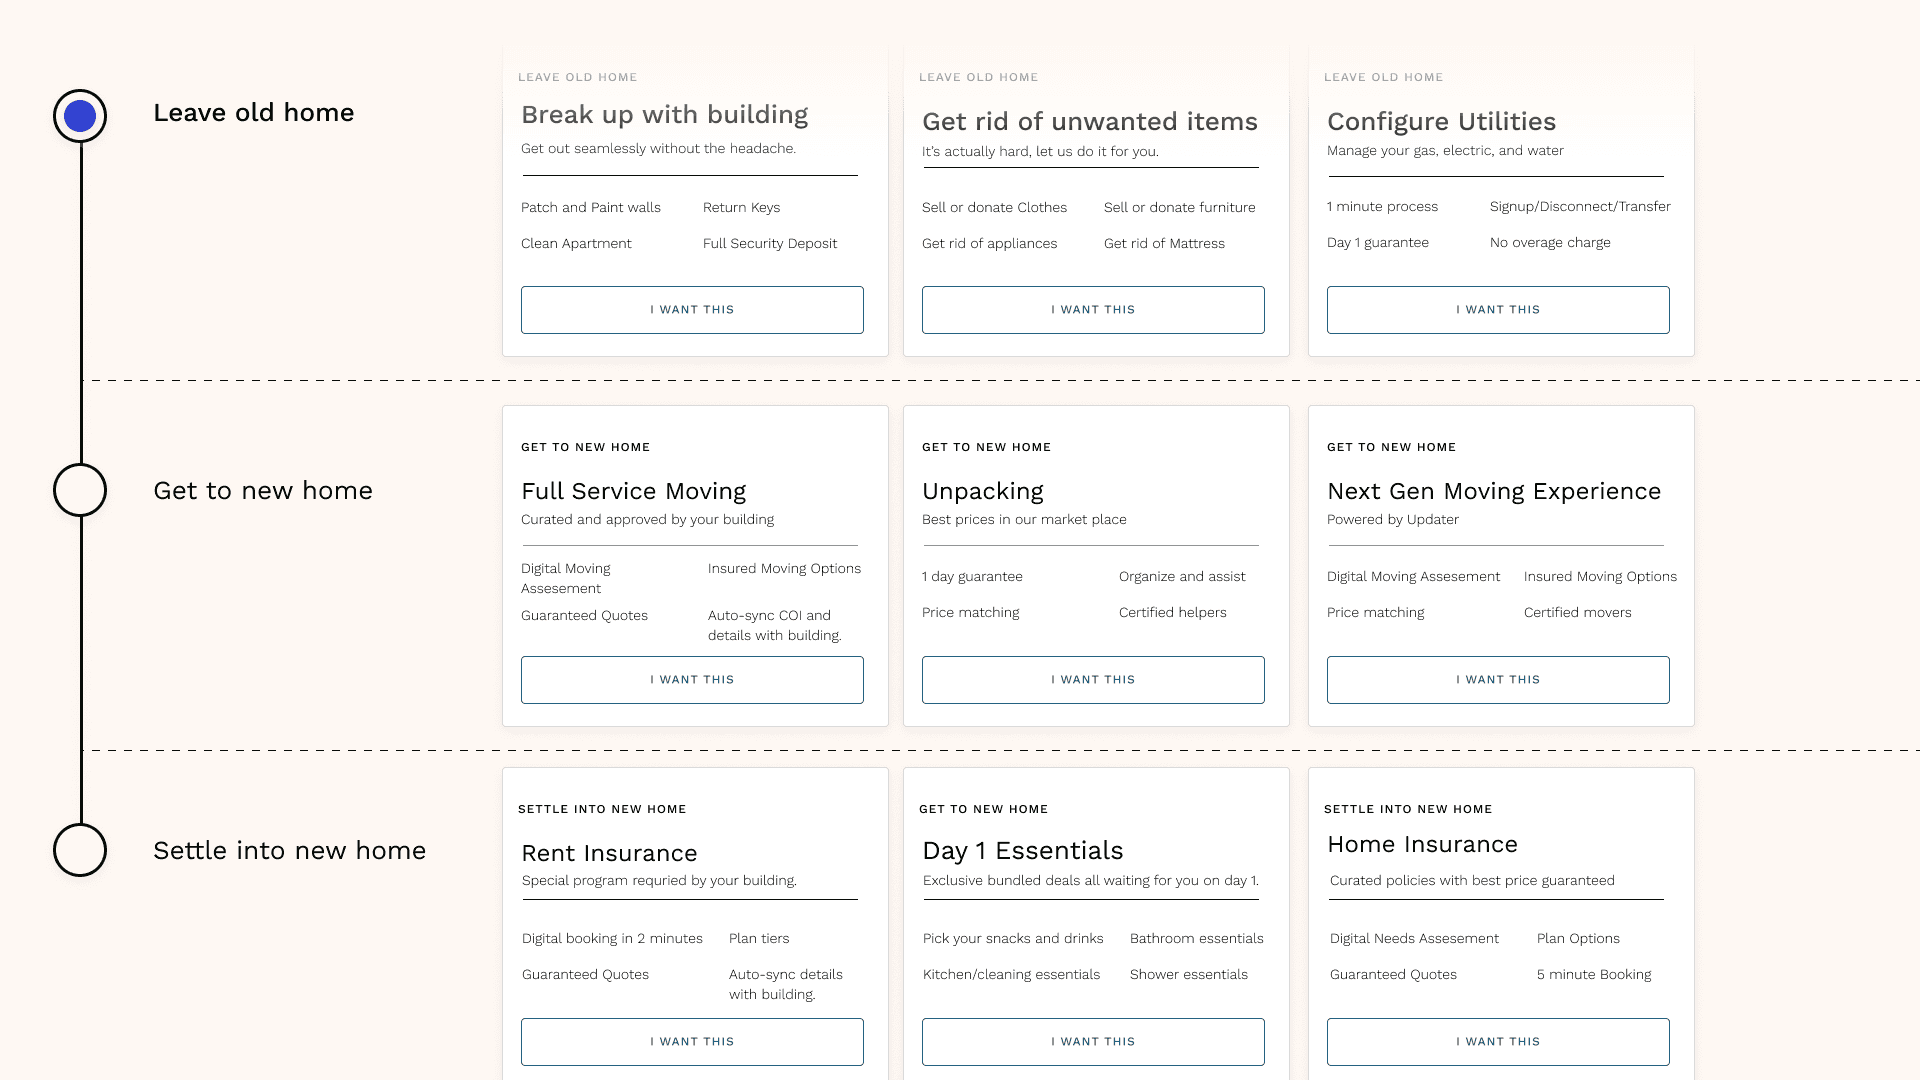Click the Home Insurance card title
Image resolution: width=1920 pixels, height=1080 pixels.
click(x=1422, y=845)
